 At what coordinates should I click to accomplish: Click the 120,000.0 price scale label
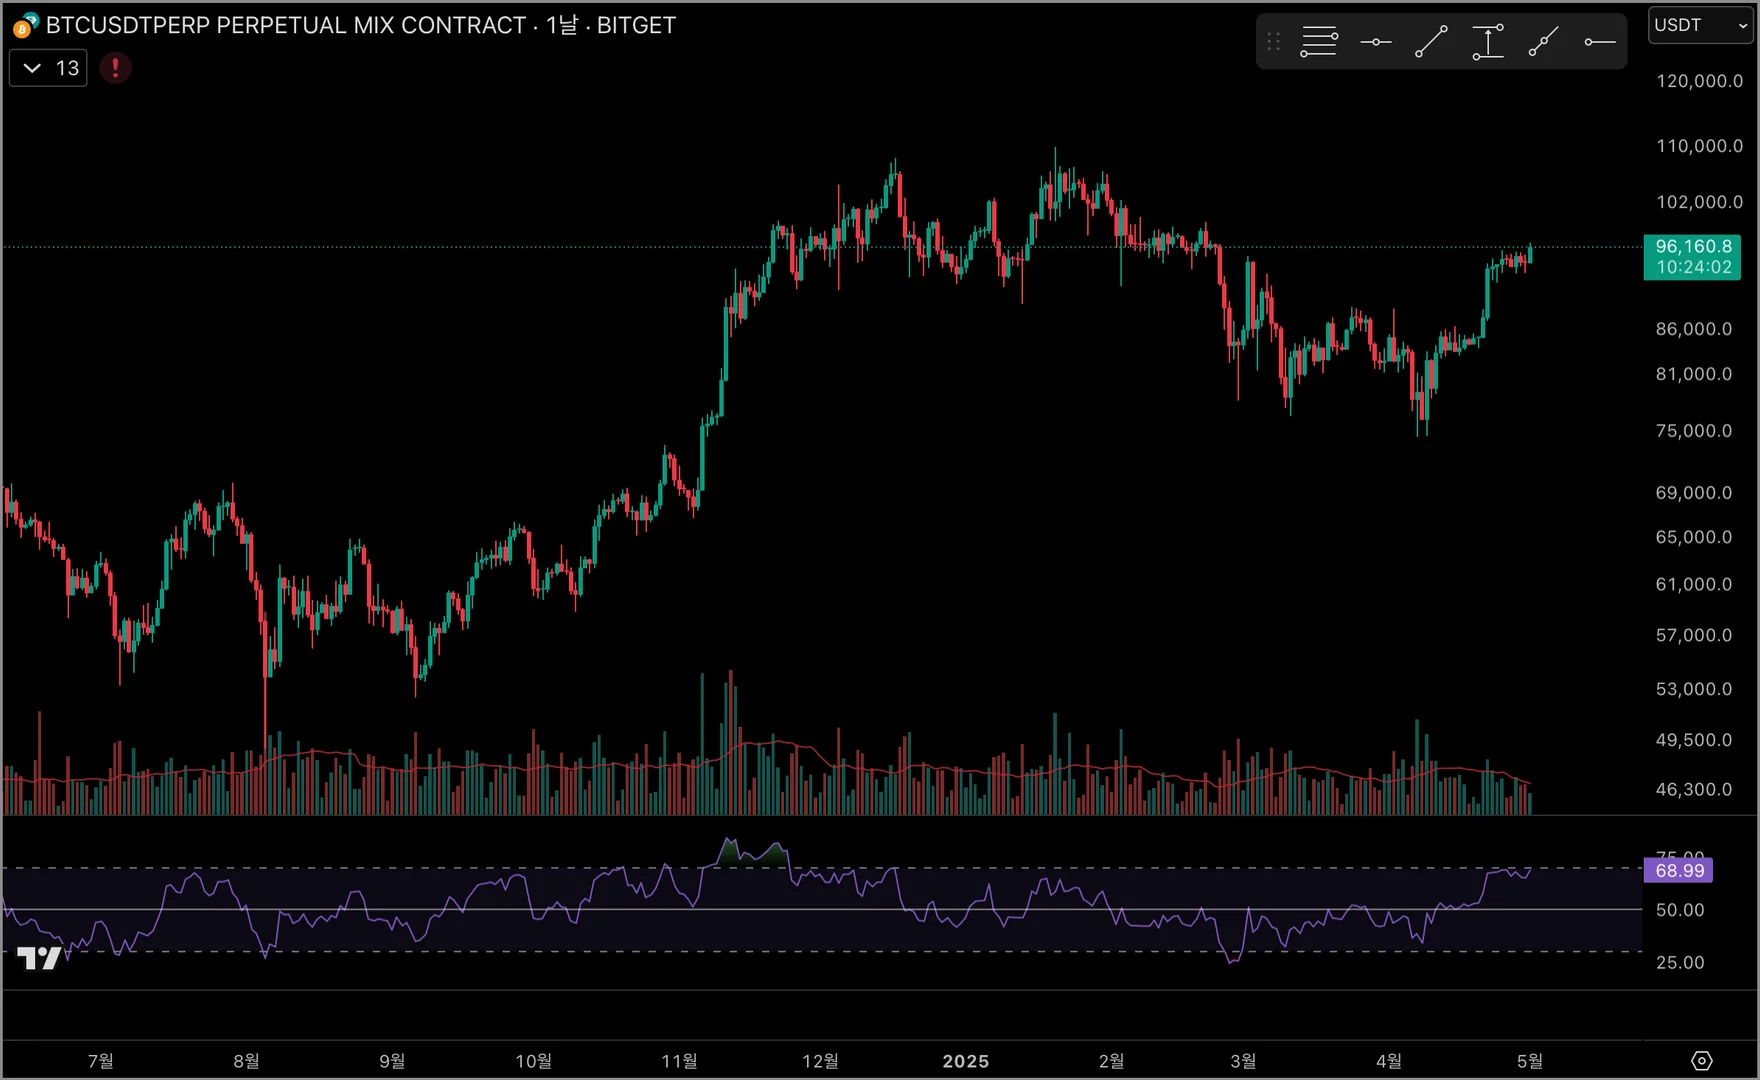(x=1700, y=81)
